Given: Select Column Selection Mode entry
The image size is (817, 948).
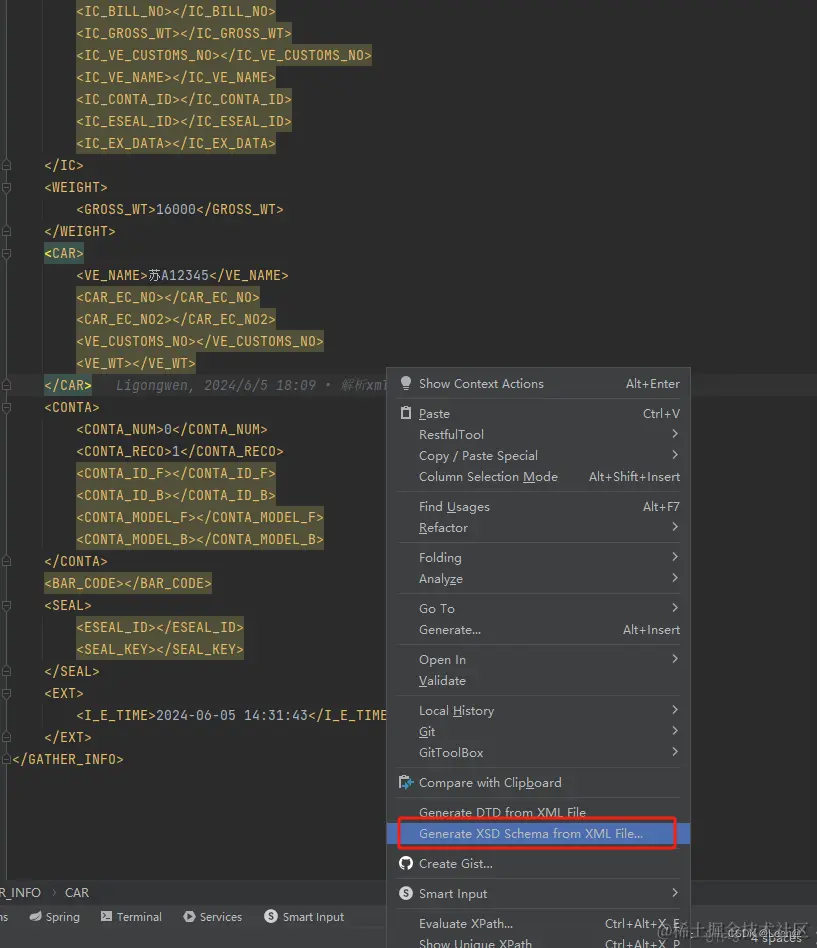Looking at the screenshot, I should (538, 476).
